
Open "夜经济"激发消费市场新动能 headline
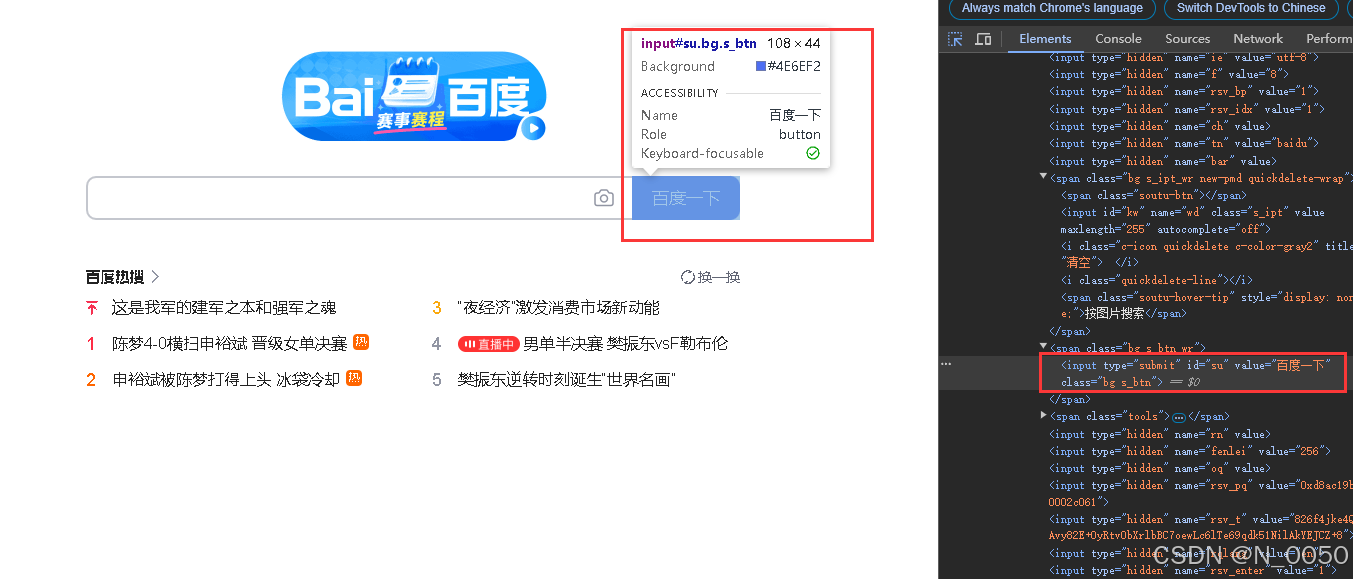[558, 307]
